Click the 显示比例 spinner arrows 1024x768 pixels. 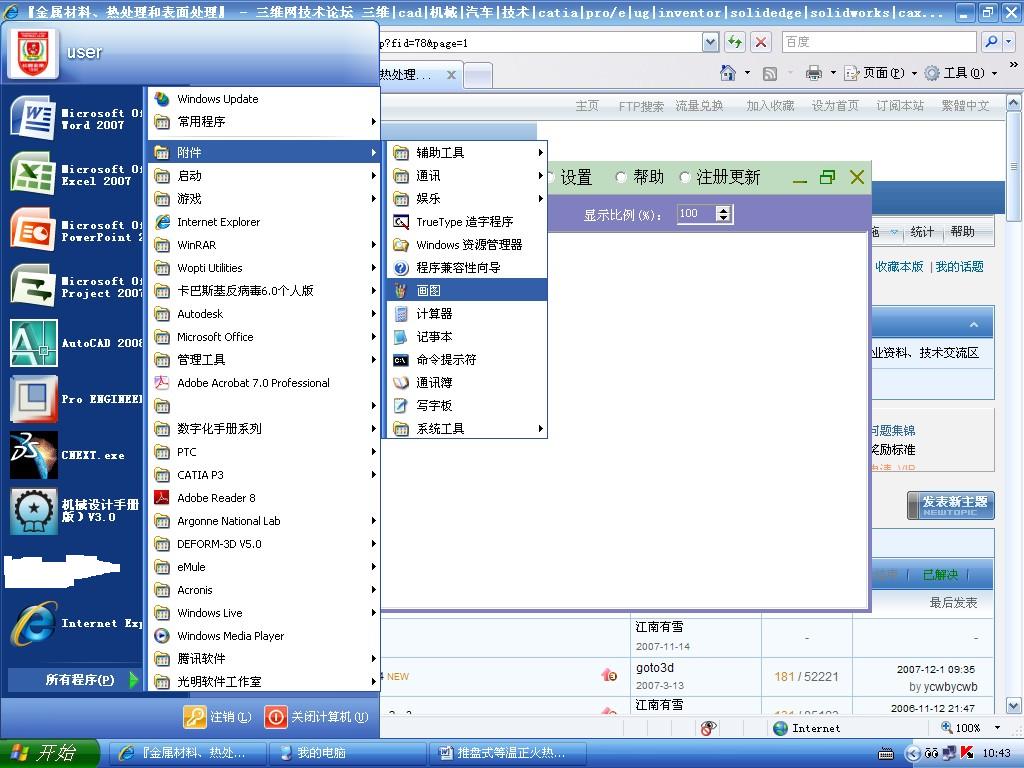[723, 214]
